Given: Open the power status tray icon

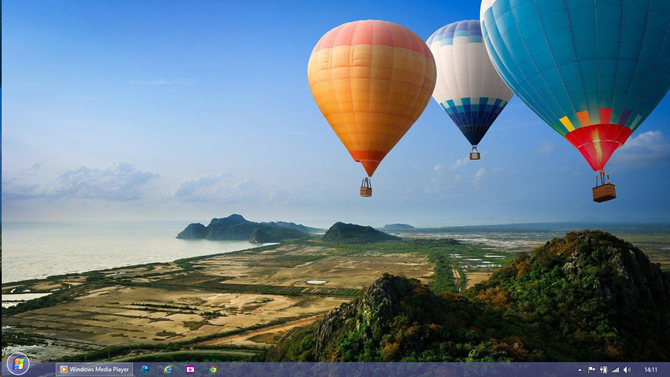Looking at the screenshot, I should click(603, 370).
